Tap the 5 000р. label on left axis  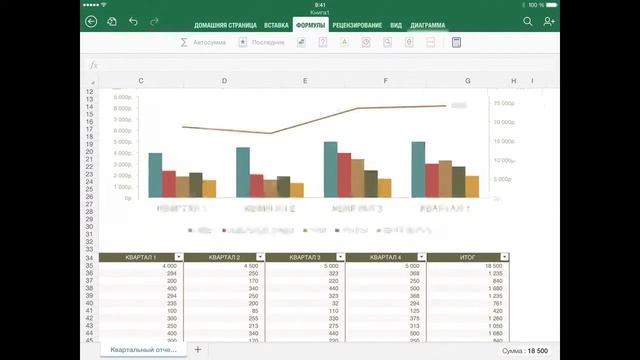point(122,142)
